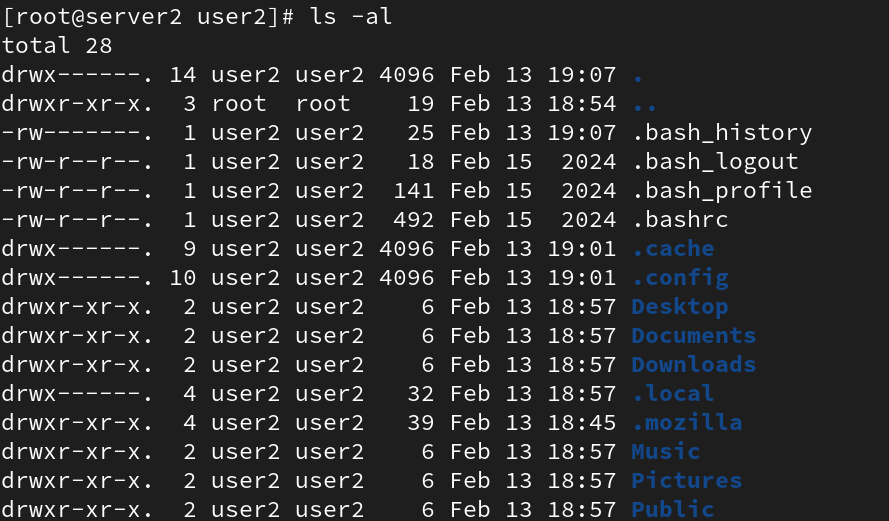The width and height of the screenshot is (889, 521).
Task: Click the .bash_profile file entry
Action: (x=722, y=191)
